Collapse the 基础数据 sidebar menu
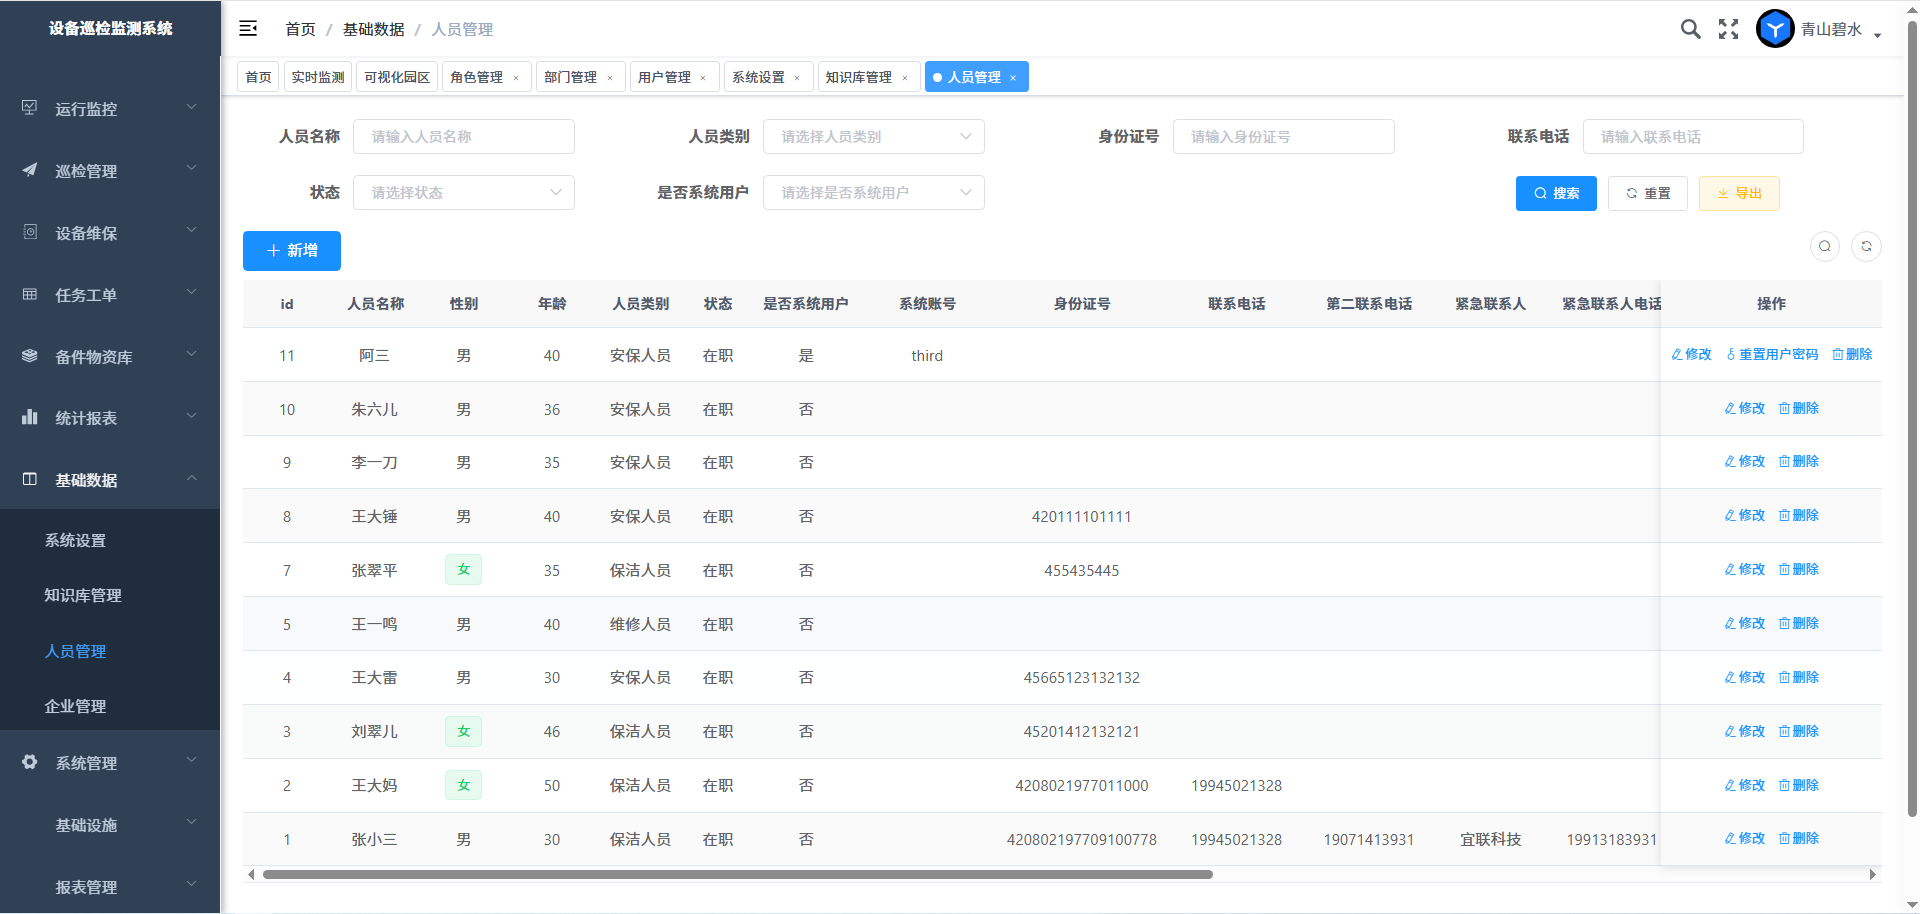 (110, 480)
